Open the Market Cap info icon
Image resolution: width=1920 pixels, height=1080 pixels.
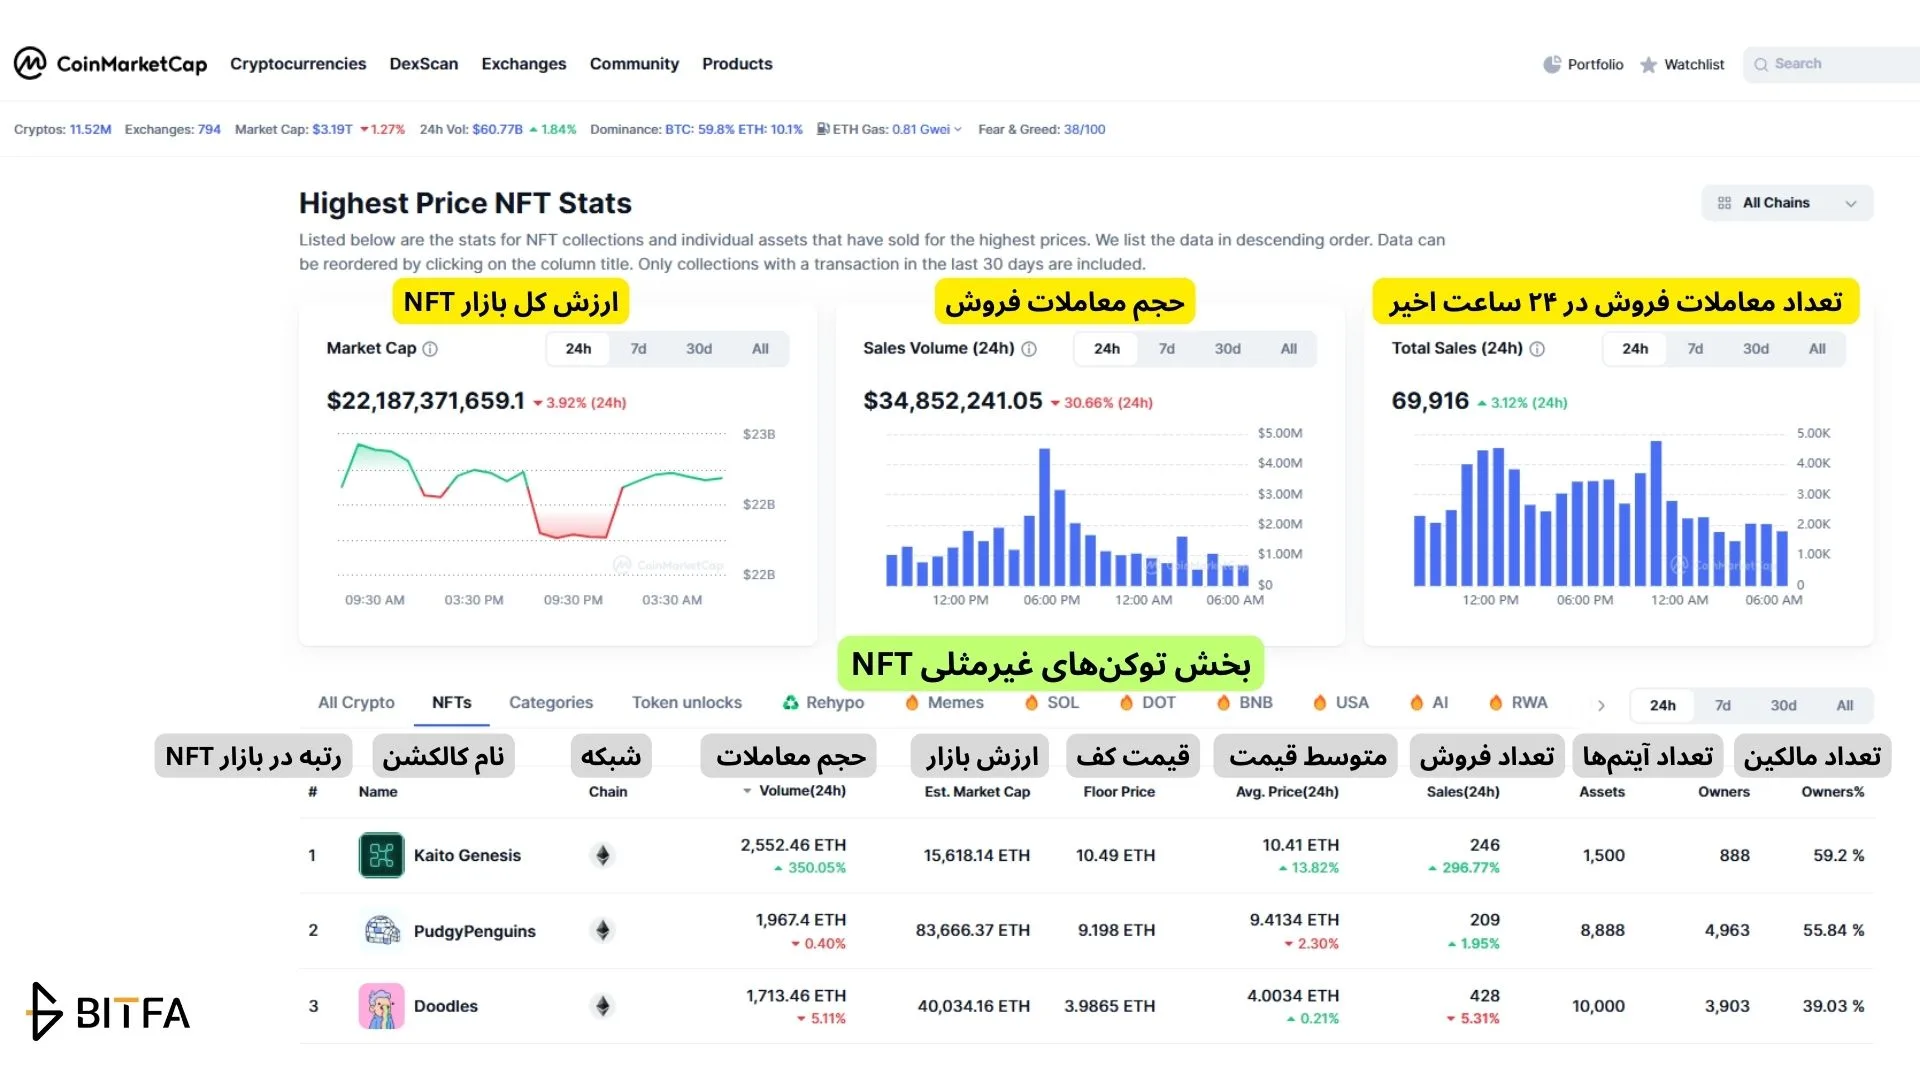[430, 349]
